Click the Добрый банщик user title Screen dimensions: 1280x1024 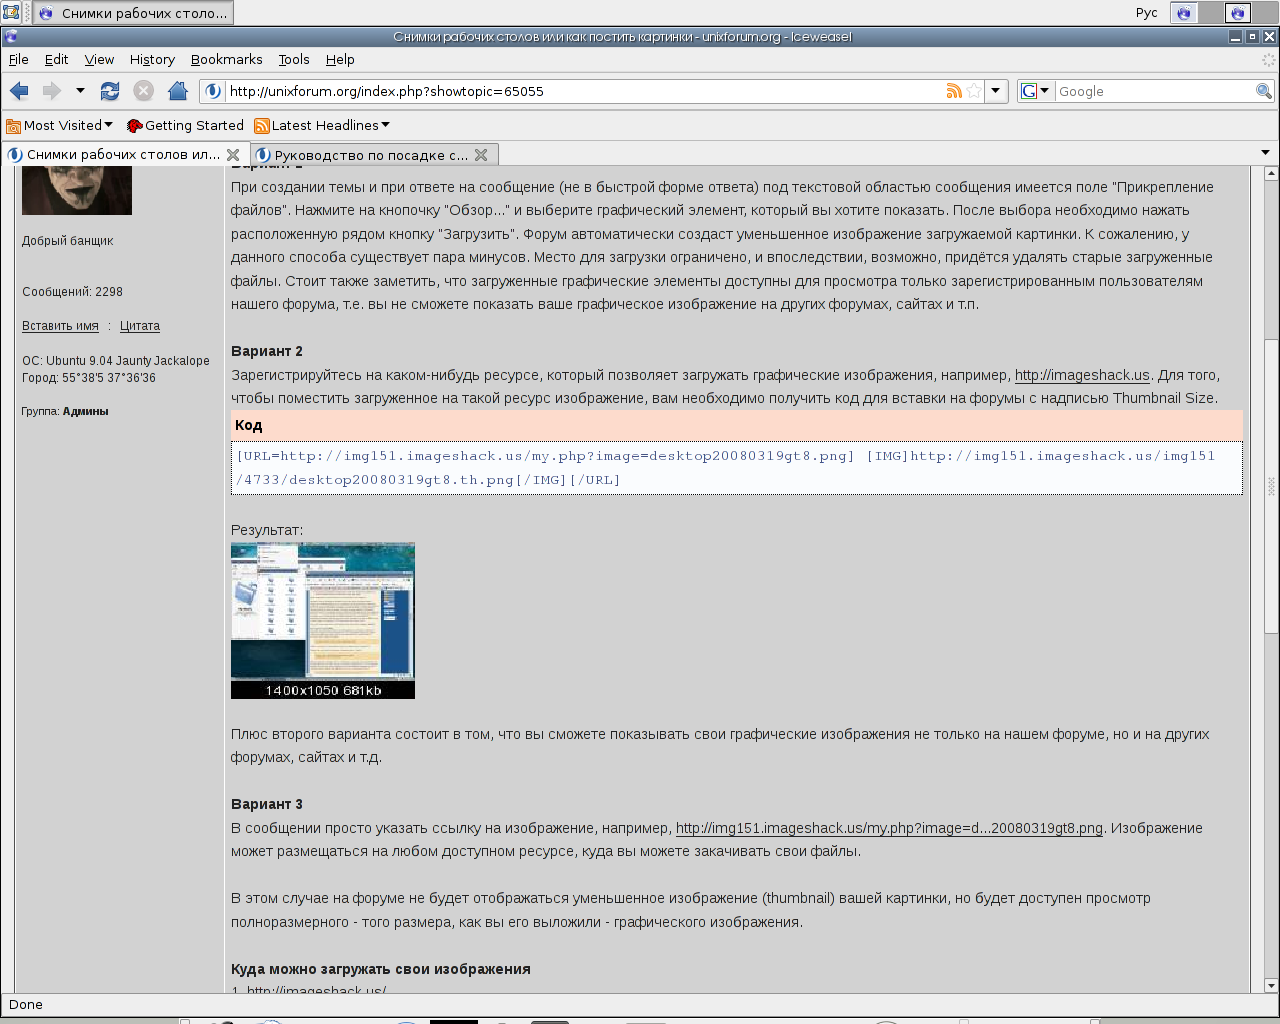pos(68,241)
